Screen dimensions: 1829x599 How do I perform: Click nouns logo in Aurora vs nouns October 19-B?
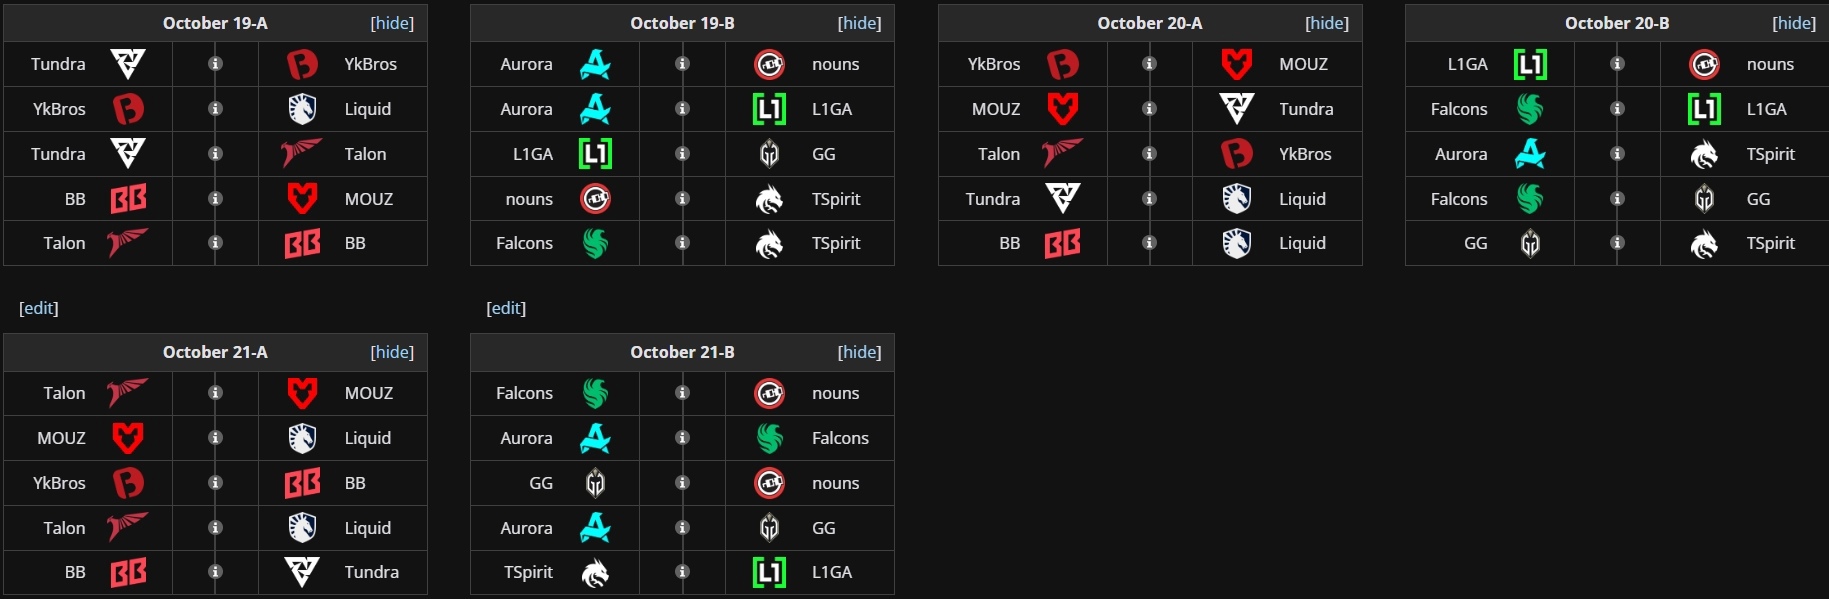pyautogui.click(x=769, y=64)
